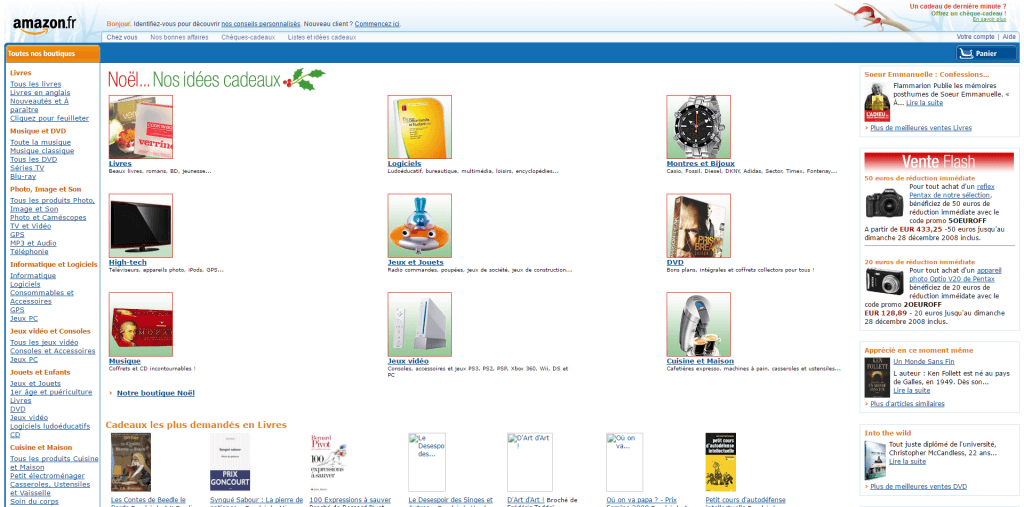Go to the Chez vous menu item

[122, 37]
